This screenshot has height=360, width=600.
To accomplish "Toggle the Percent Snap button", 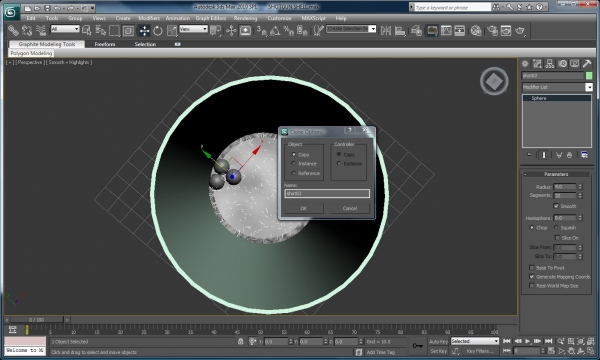I will (x=288, y=31).
